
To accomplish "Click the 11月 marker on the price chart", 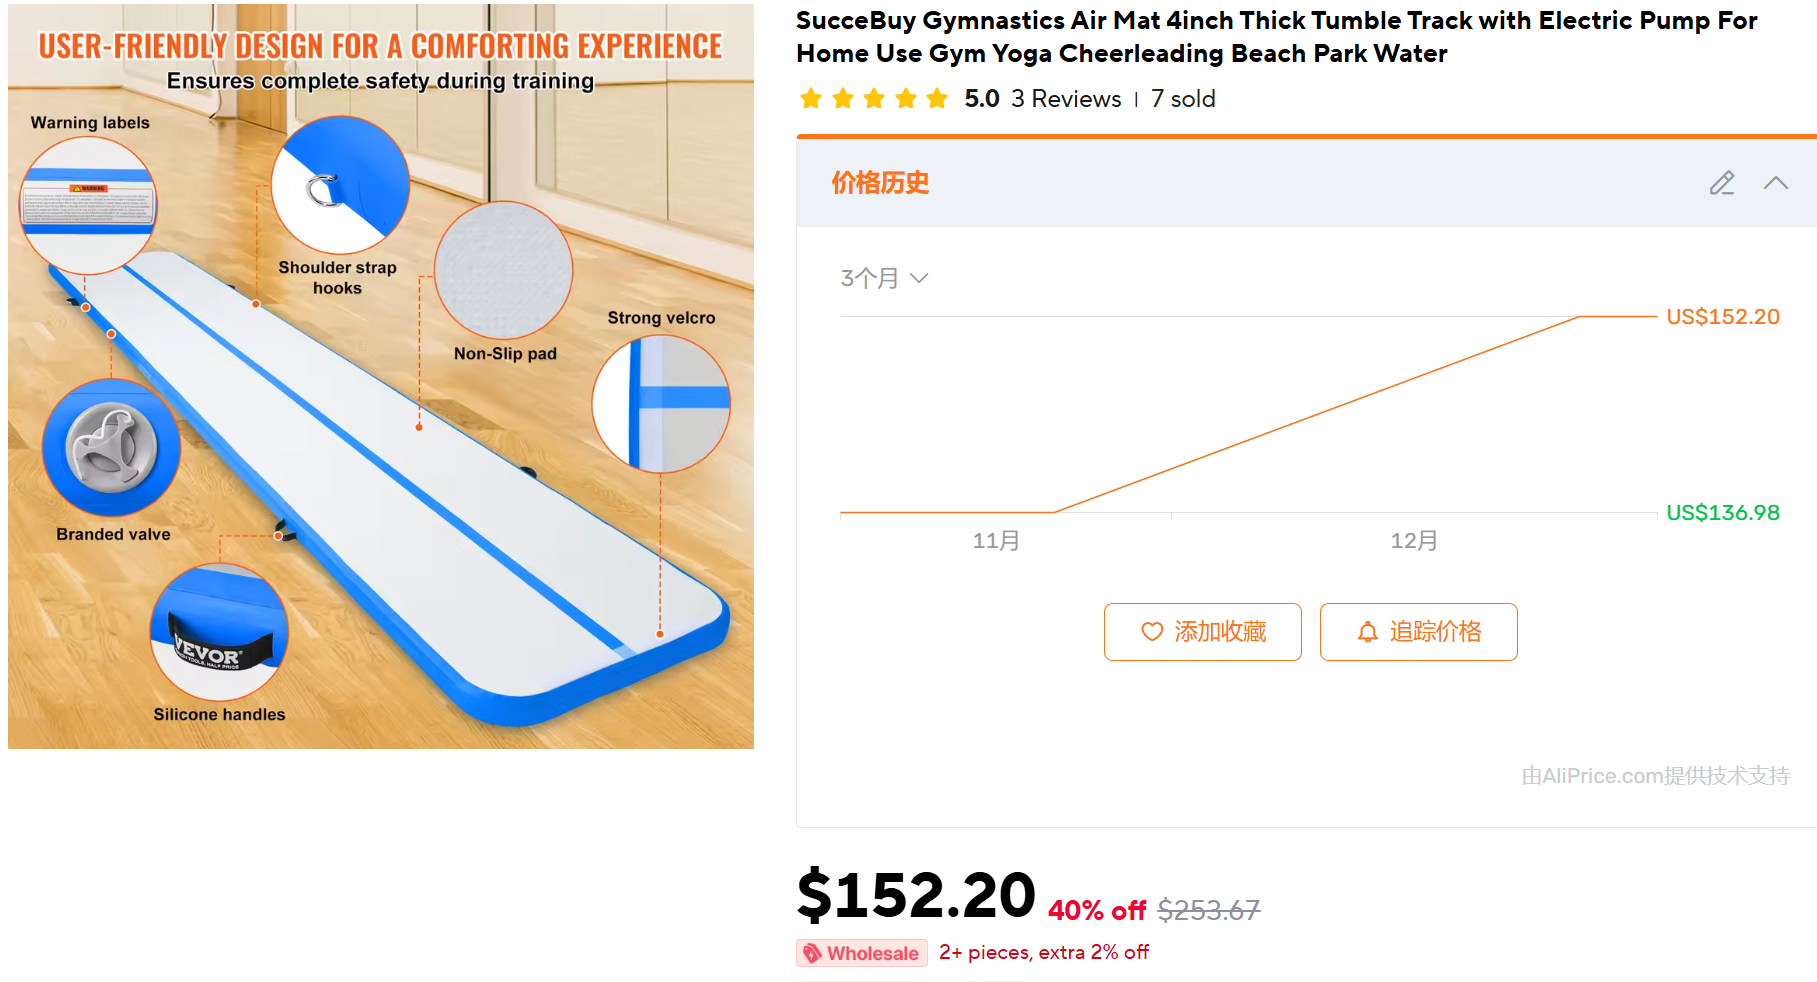I will coord(996,541).
